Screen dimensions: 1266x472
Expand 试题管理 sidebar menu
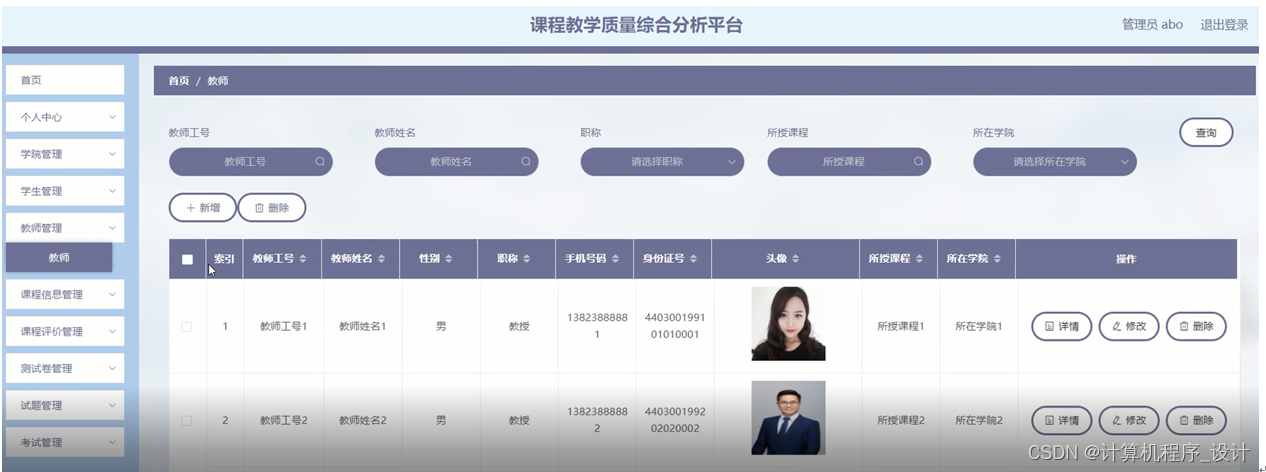(x=65, y=405)
